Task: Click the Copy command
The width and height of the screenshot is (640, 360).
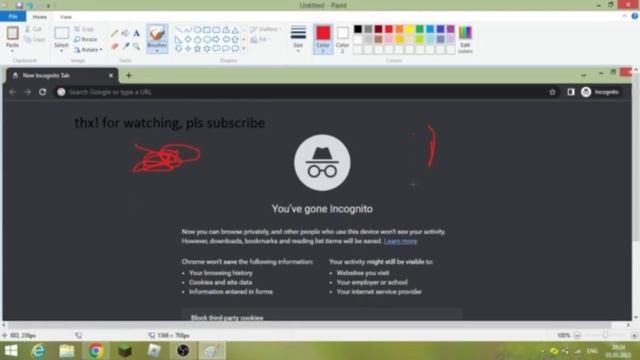Action: [x=35, y=40]
